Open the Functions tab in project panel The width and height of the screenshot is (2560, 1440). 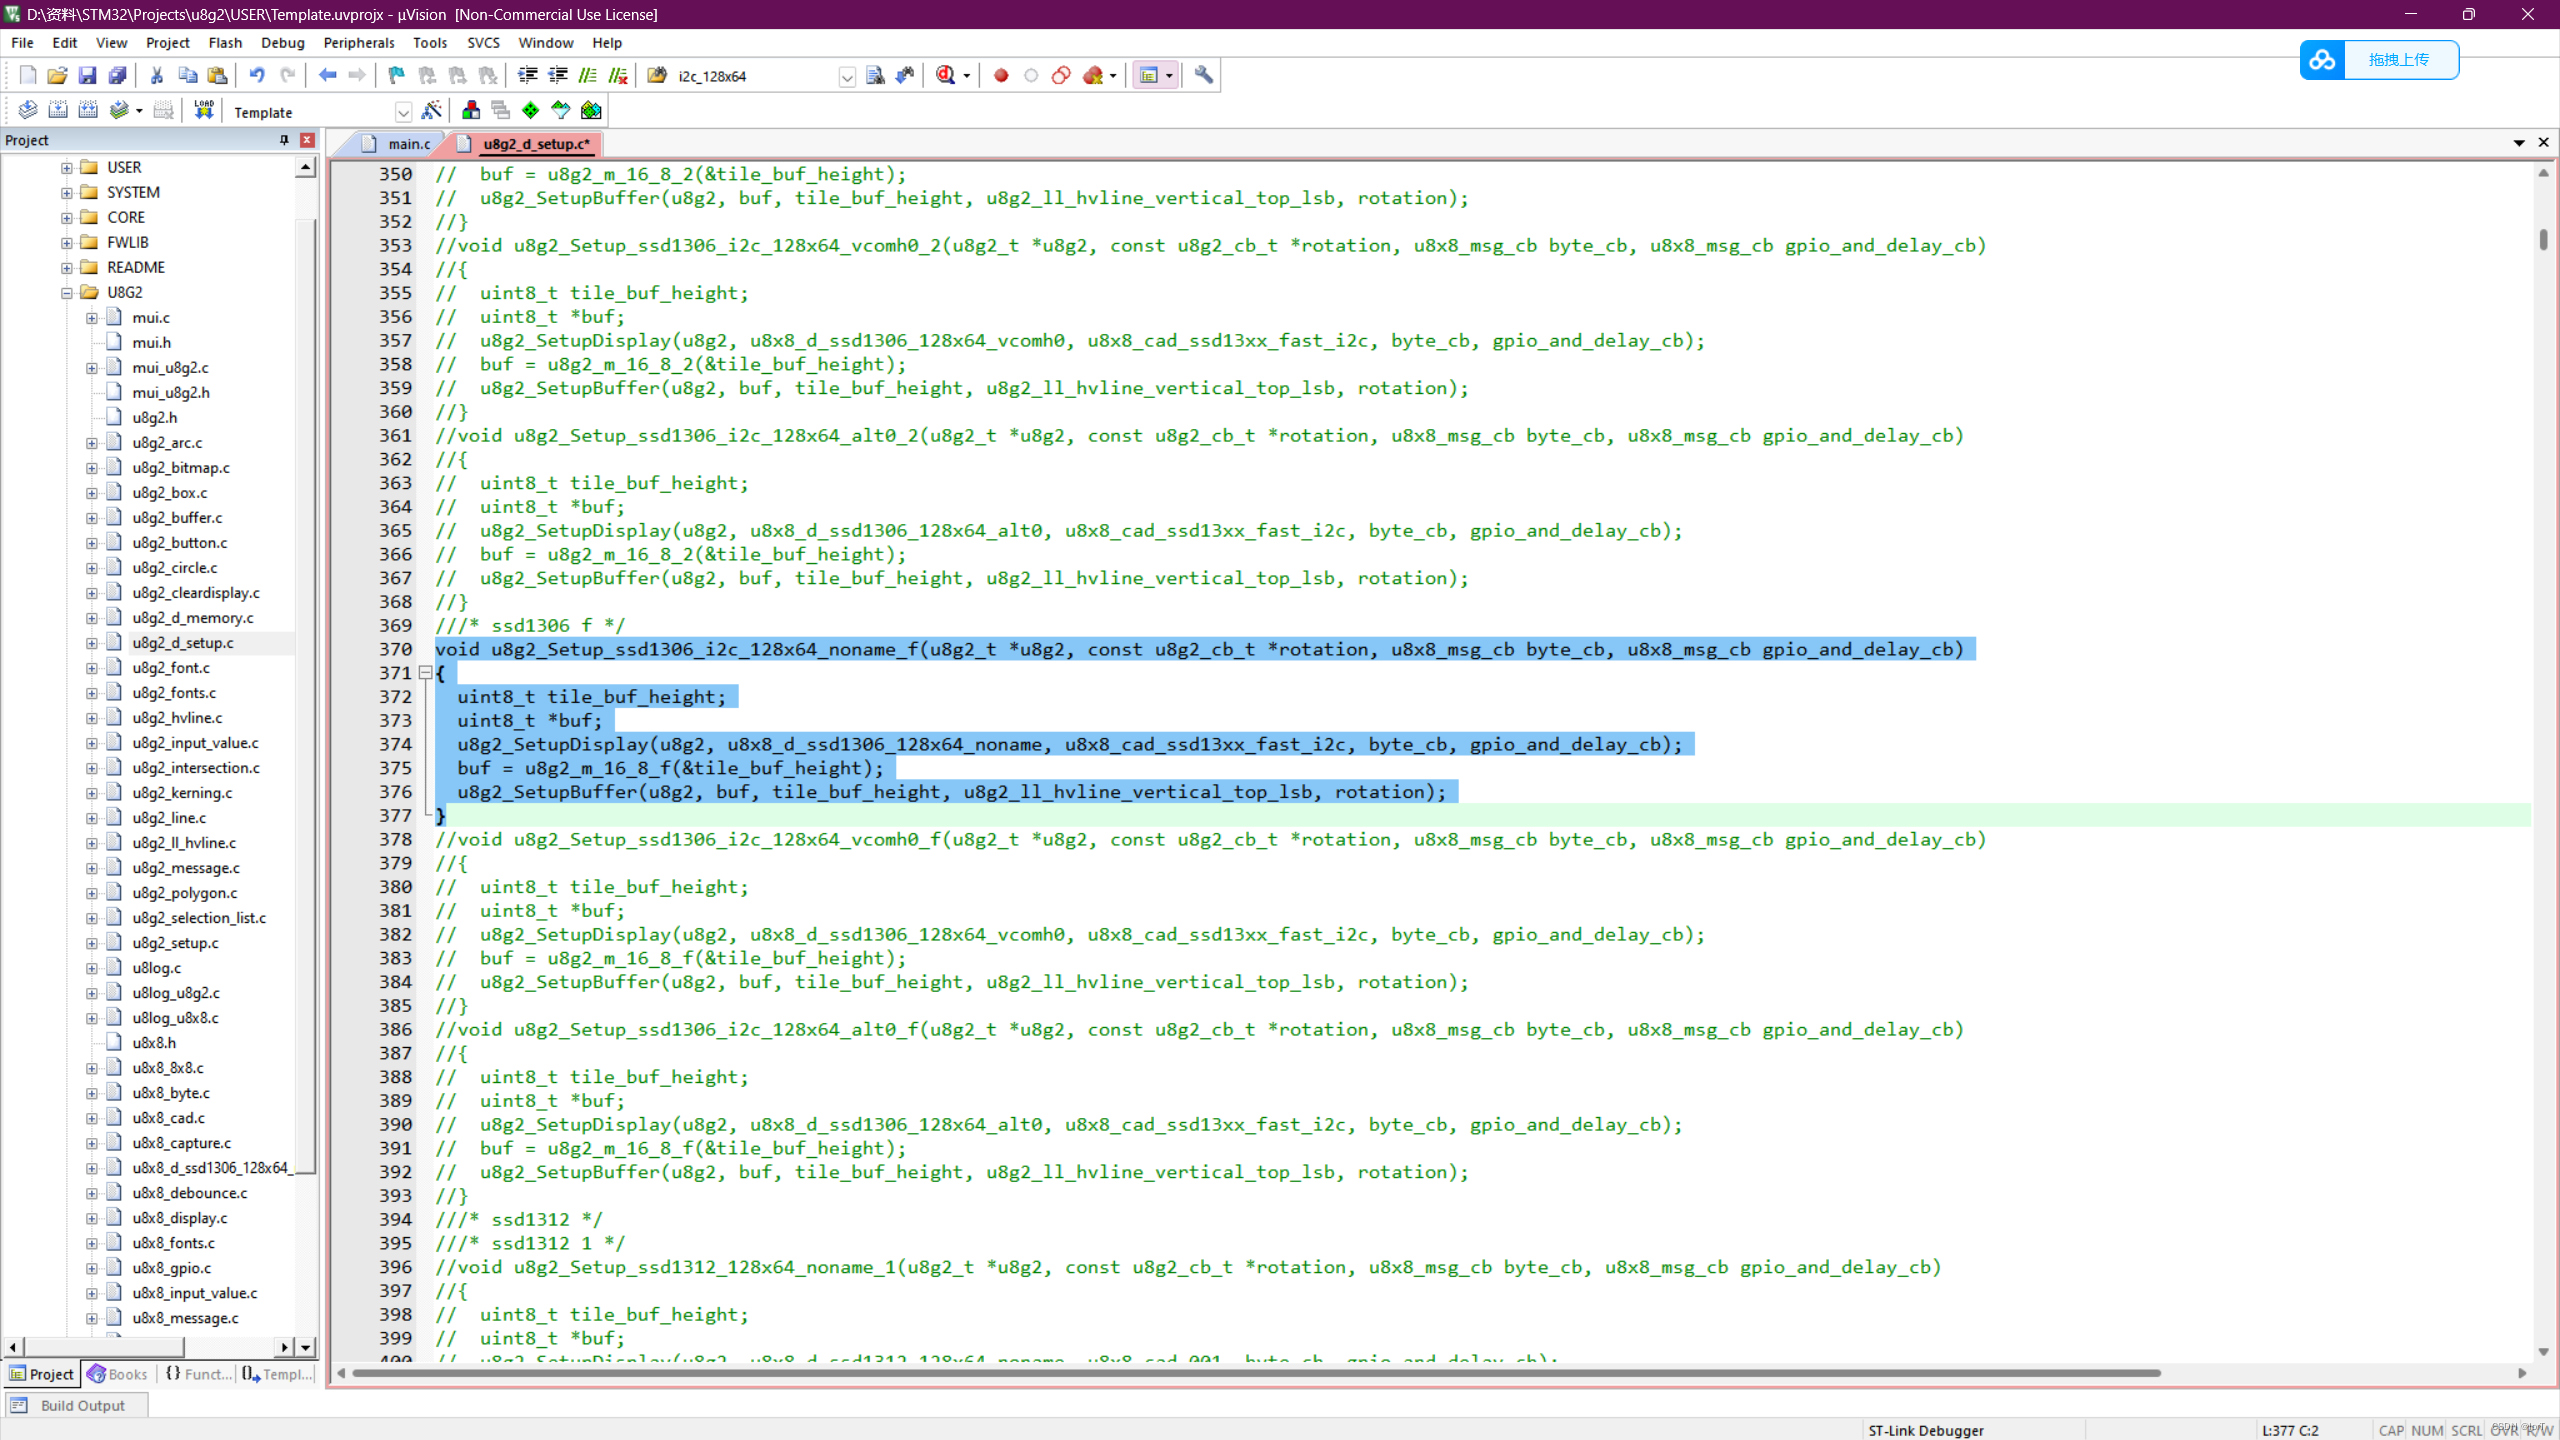tap(199, 1374)
